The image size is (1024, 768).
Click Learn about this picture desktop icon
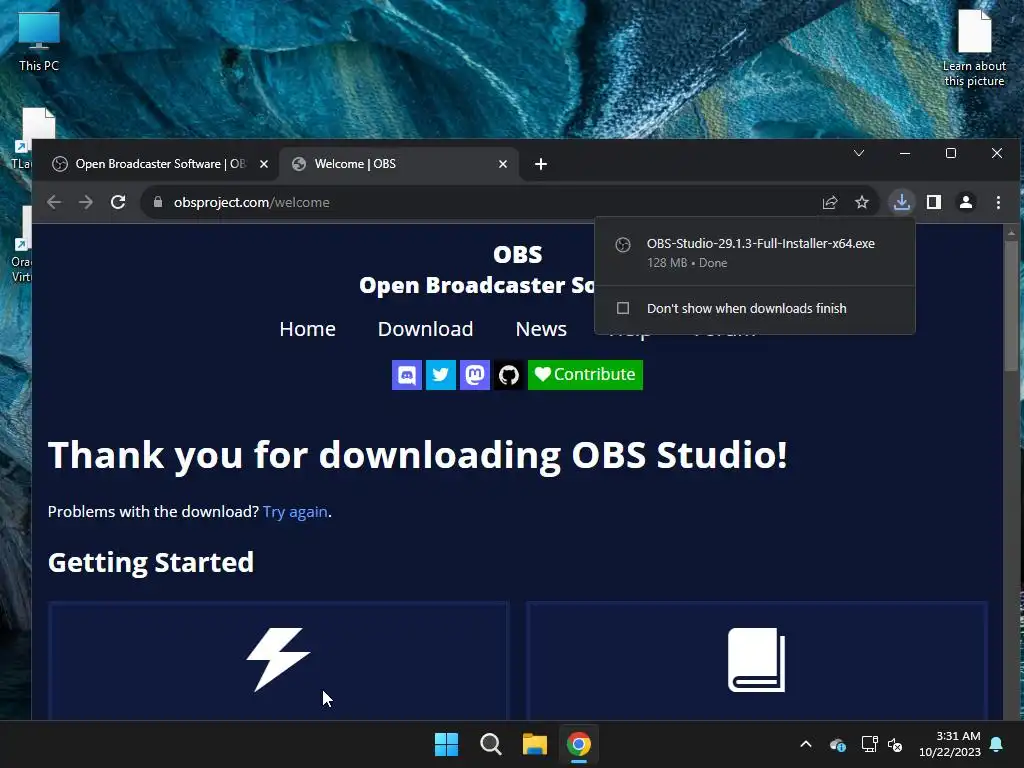(974, 47)
